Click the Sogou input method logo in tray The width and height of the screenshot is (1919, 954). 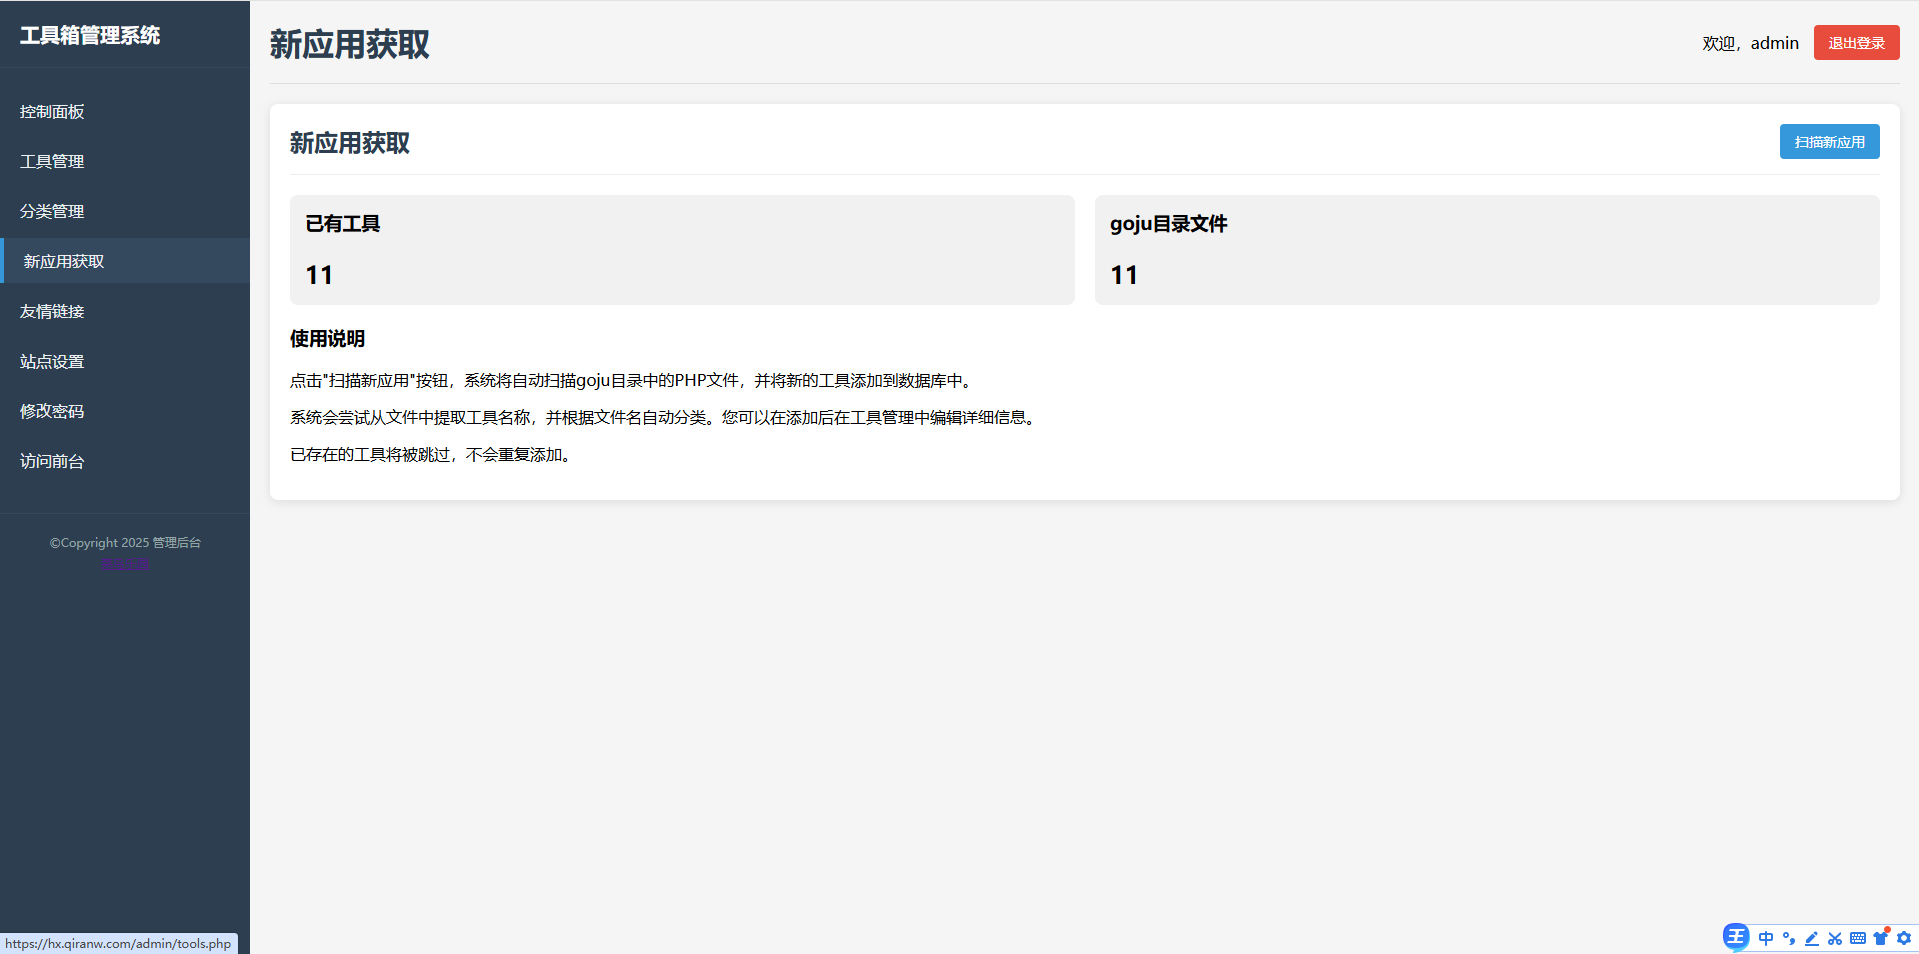point(1735,938)
